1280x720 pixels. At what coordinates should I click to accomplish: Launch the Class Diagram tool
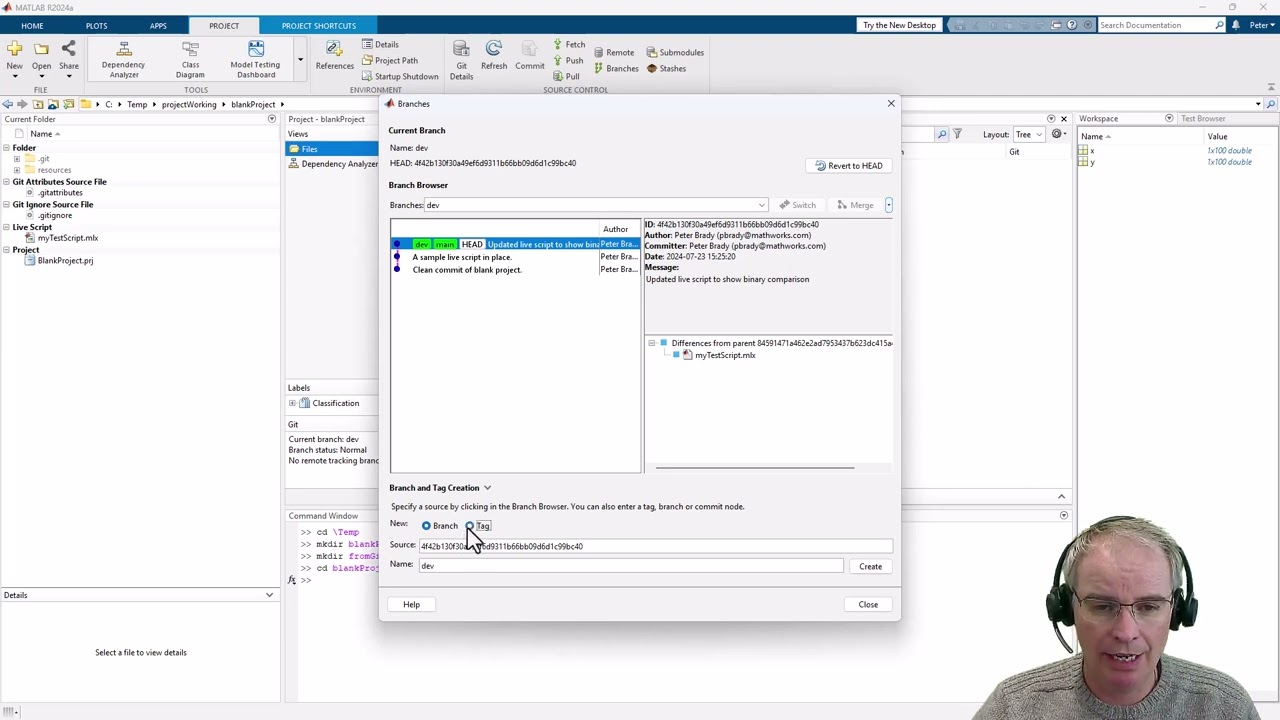point(190,58)
